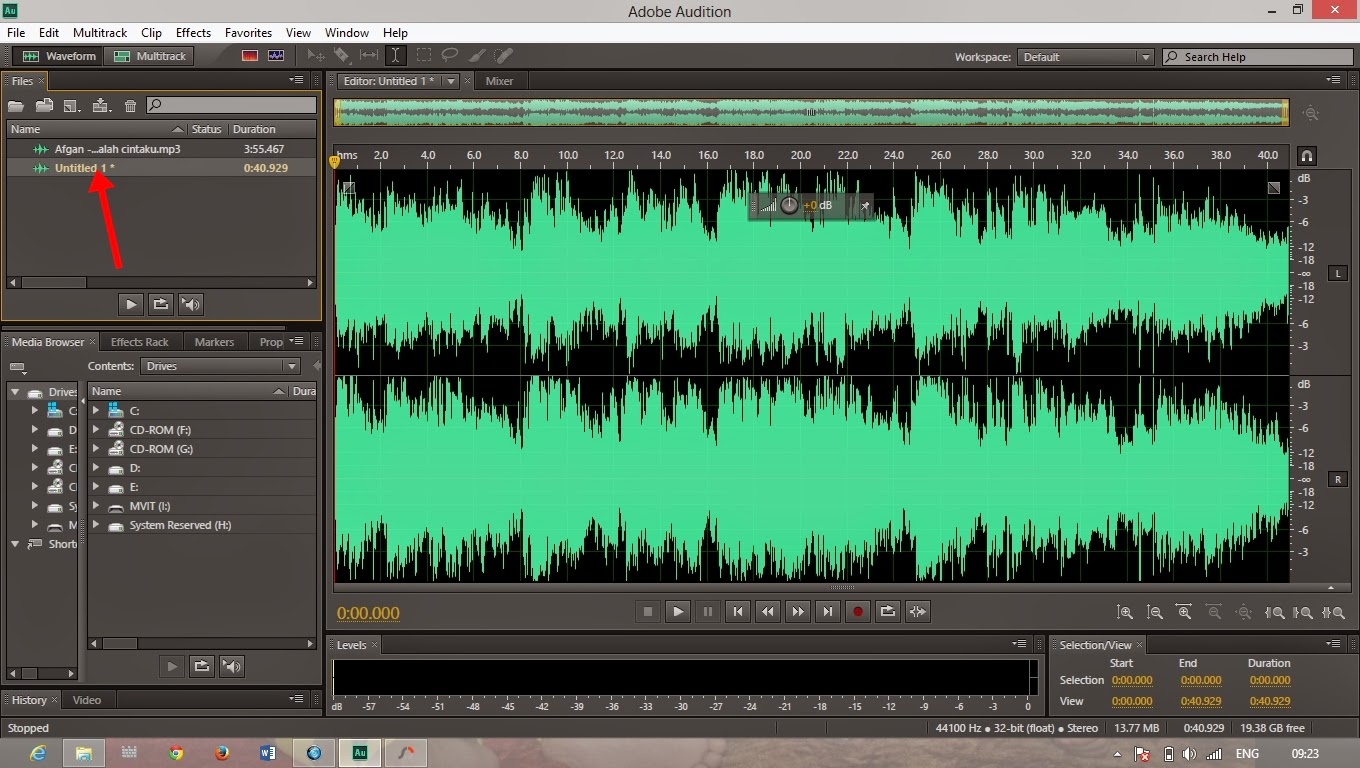Click the Play button in the Files panel
Screen dimensions: 1360x768
click(x=131, y=304)
